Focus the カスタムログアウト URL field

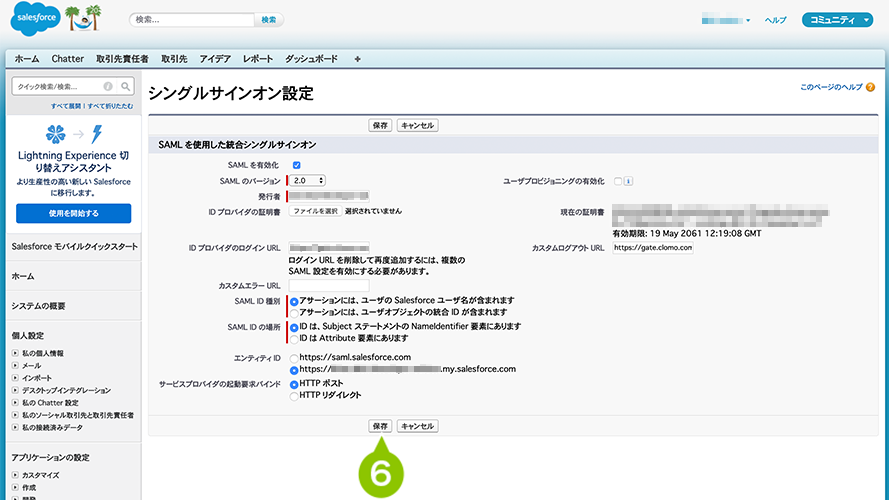click(x=653, y=248)
